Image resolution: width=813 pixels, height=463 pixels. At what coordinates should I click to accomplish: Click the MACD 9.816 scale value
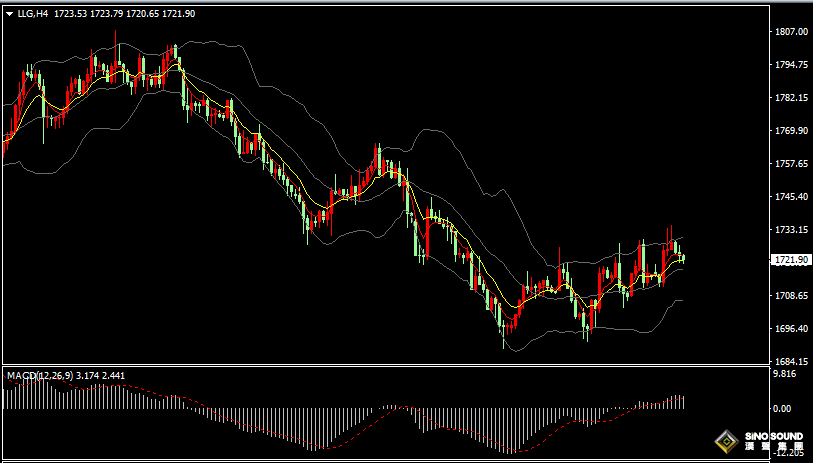[782, 375]
